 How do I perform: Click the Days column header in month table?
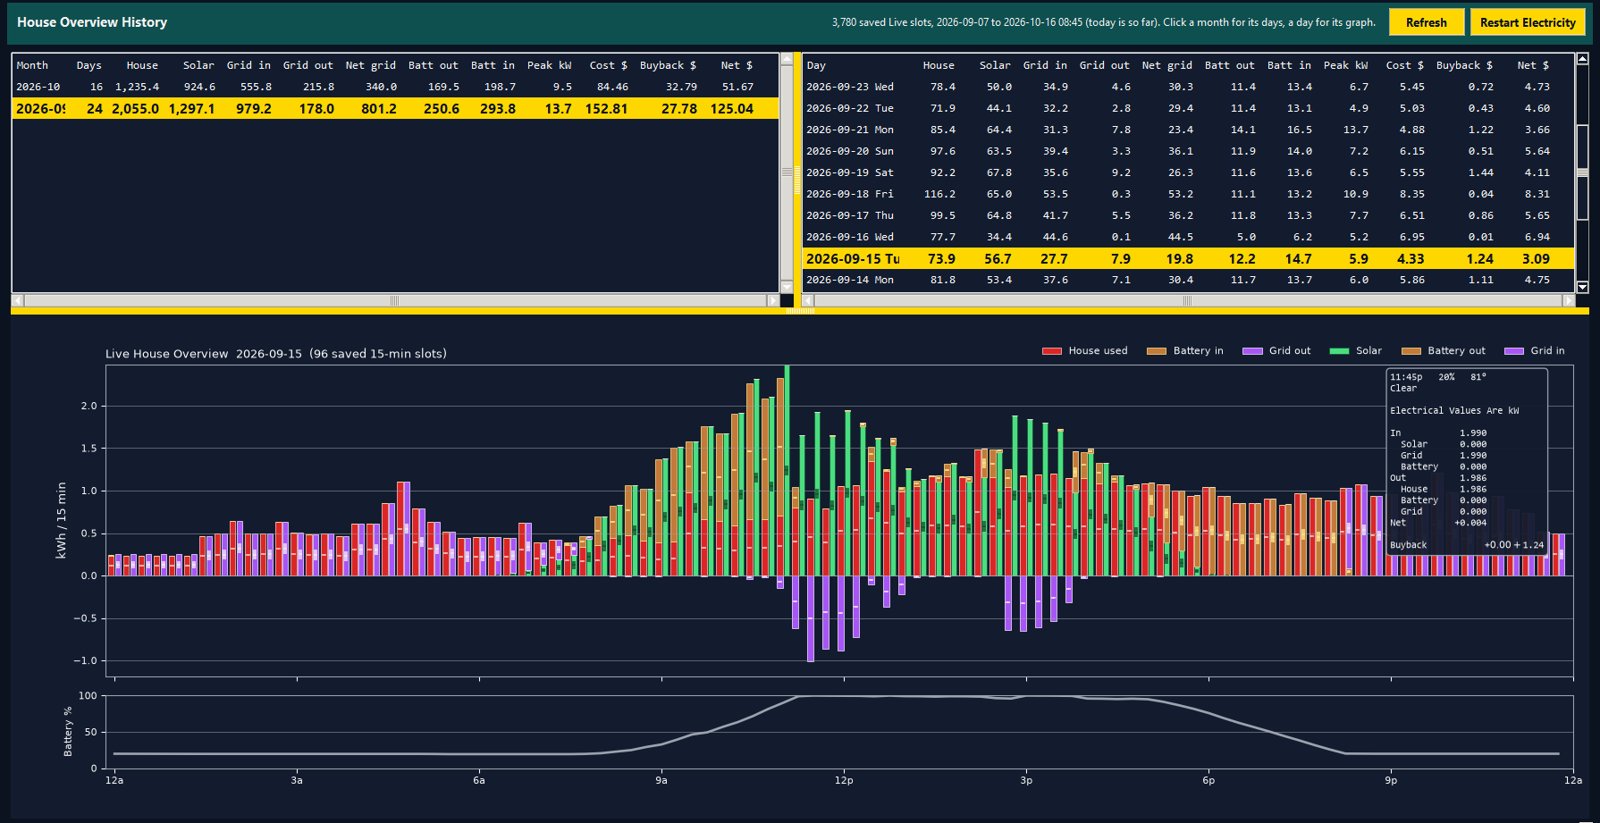(x=89, y=65)
